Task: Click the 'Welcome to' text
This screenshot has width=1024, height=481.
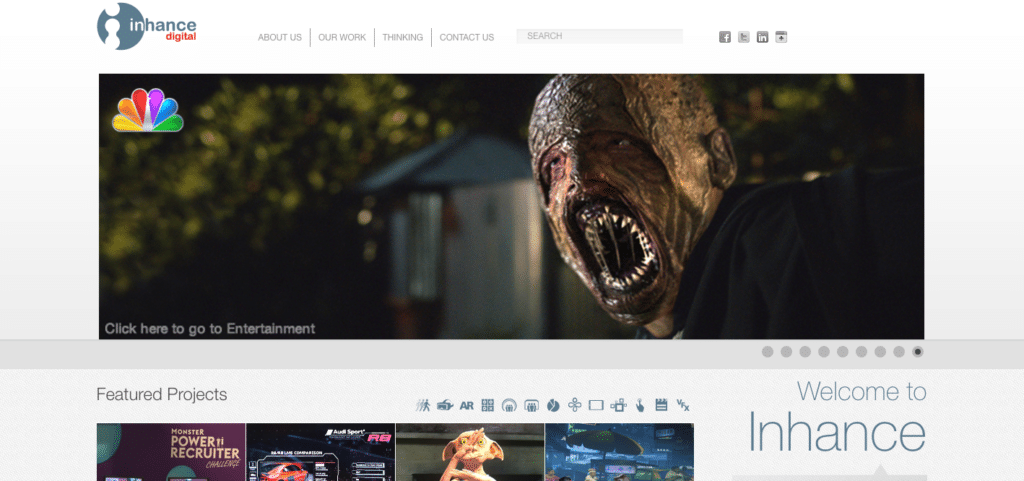Action: point(861,392)
